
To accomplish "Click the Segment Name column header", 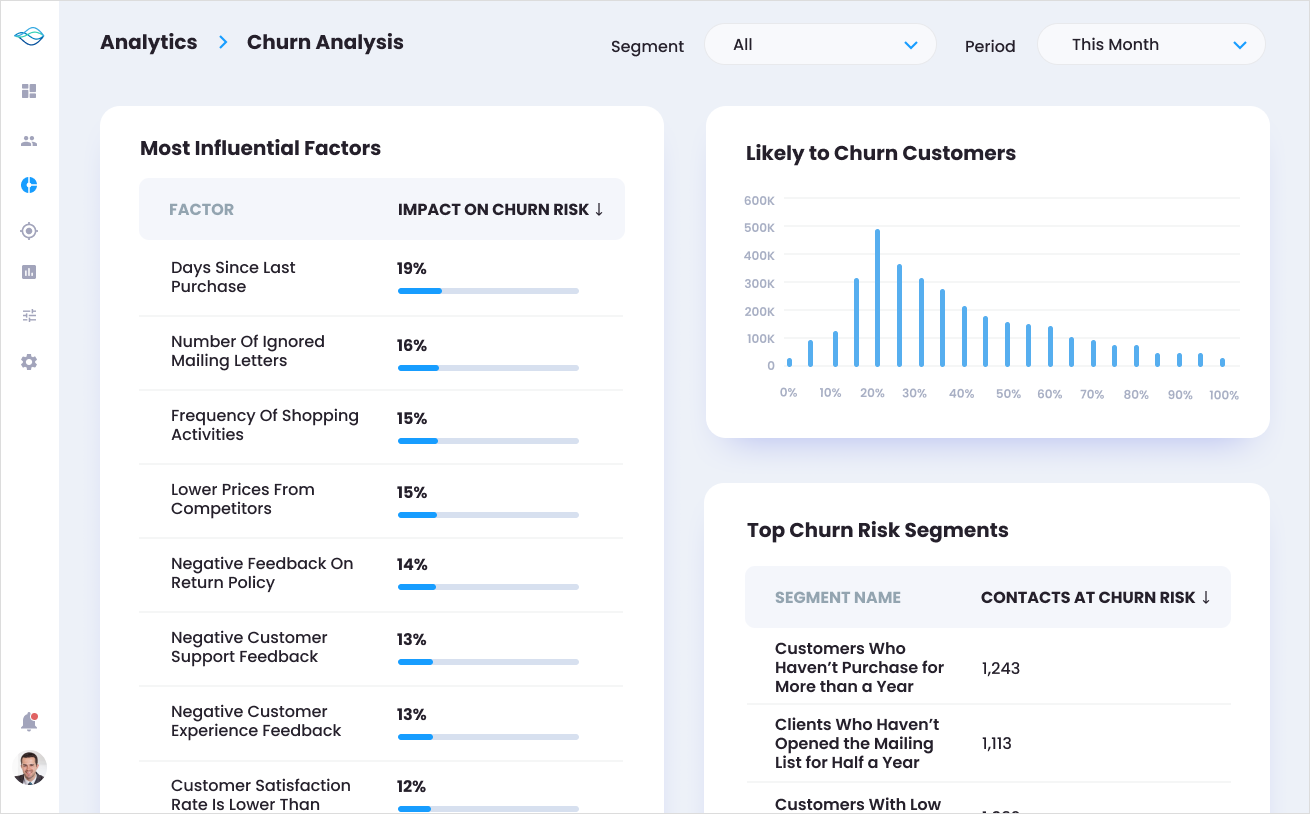I will (x=837, y=598).
